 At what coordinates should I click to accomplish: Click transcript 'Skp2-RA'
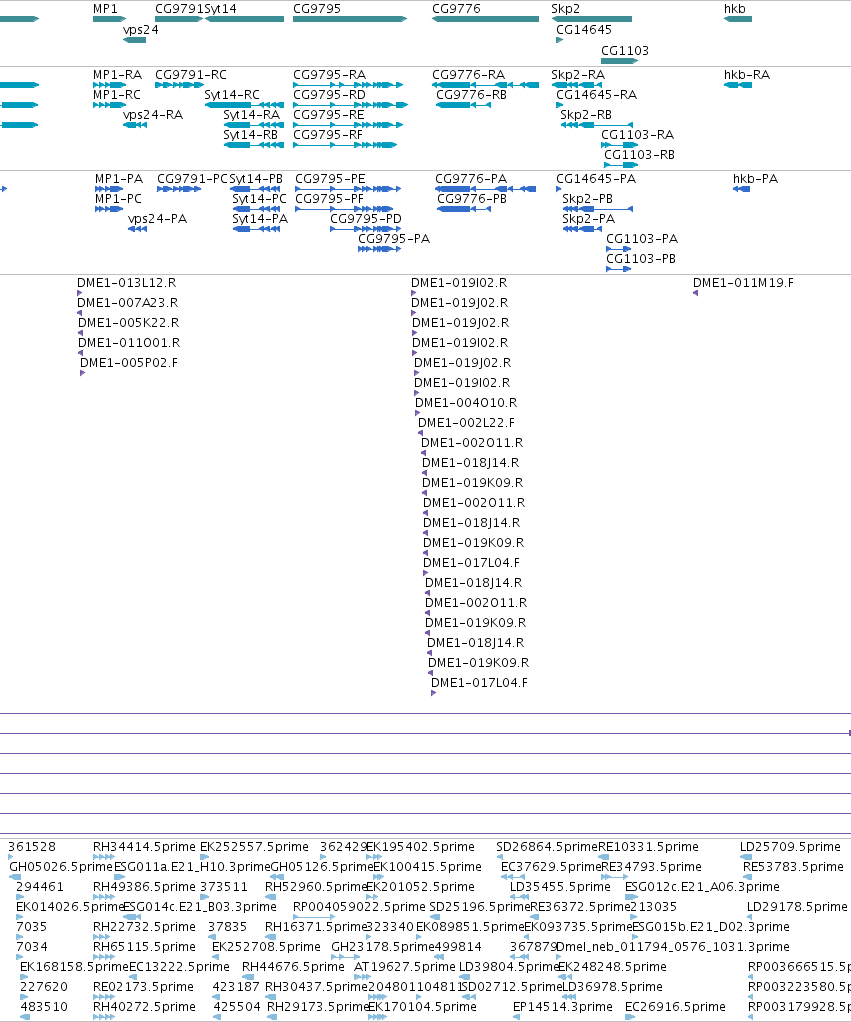[578, 75]
